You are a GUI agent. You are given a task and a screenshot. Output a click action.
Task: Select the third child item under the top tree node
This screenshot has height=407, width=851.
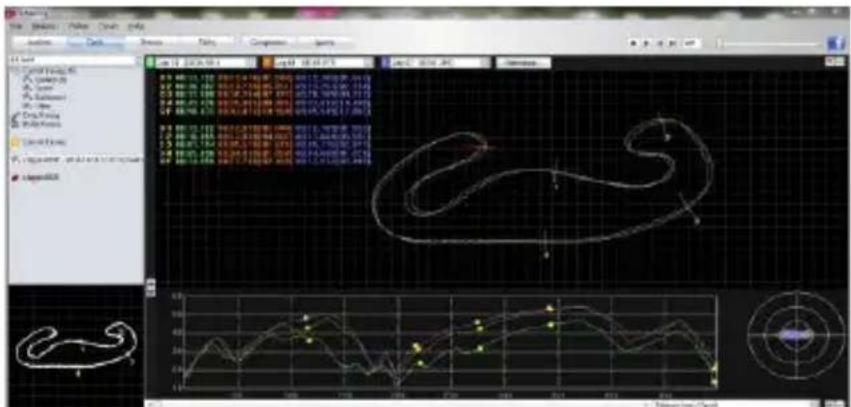pos(45,97)
